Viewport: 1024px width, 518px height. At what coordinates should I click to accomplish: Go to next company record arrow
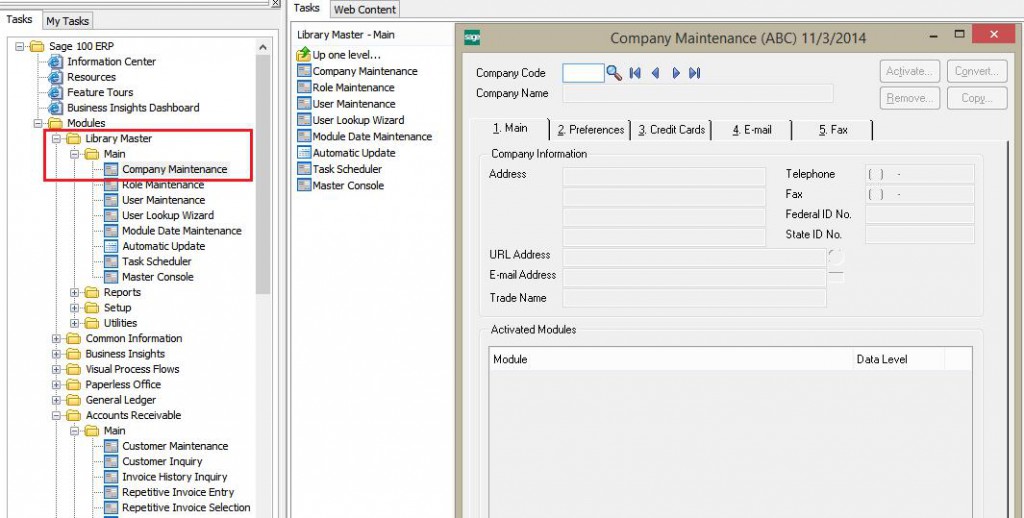point(676,73)
